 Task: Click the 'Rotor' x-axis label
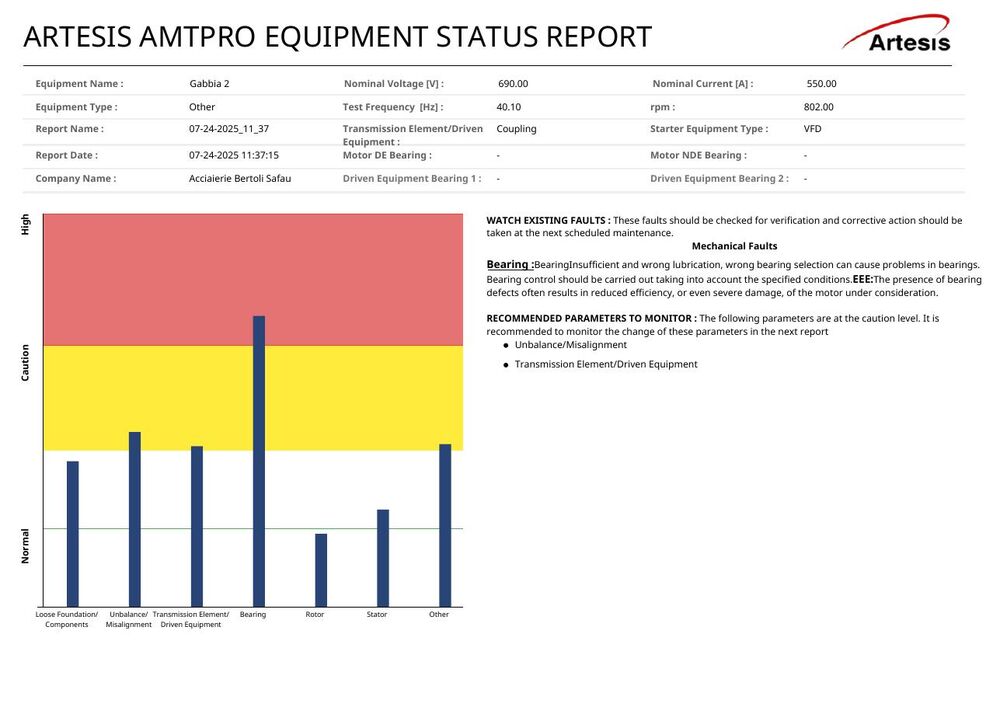[x=314, y=615]
